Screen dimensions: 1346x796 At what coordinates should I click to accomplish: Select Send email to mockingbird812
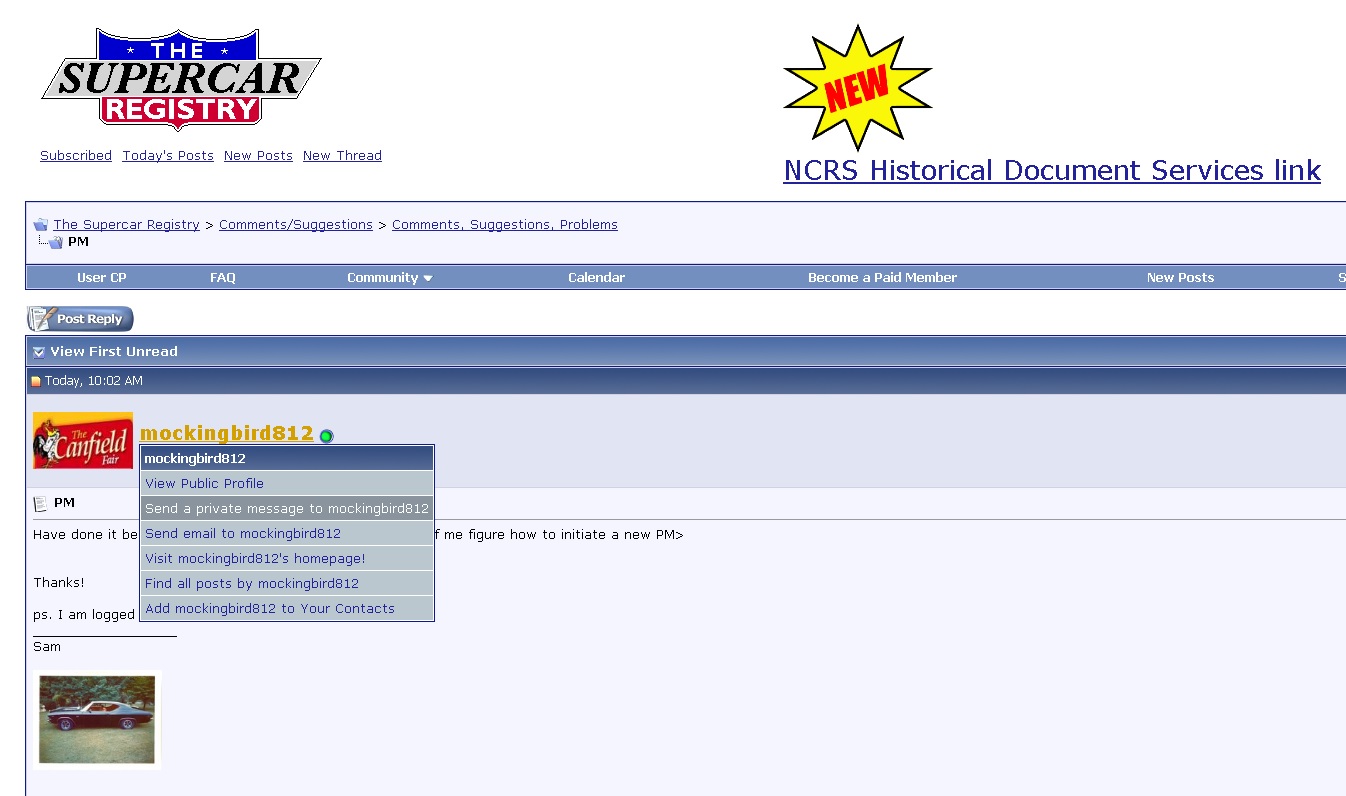click(243, 534)
